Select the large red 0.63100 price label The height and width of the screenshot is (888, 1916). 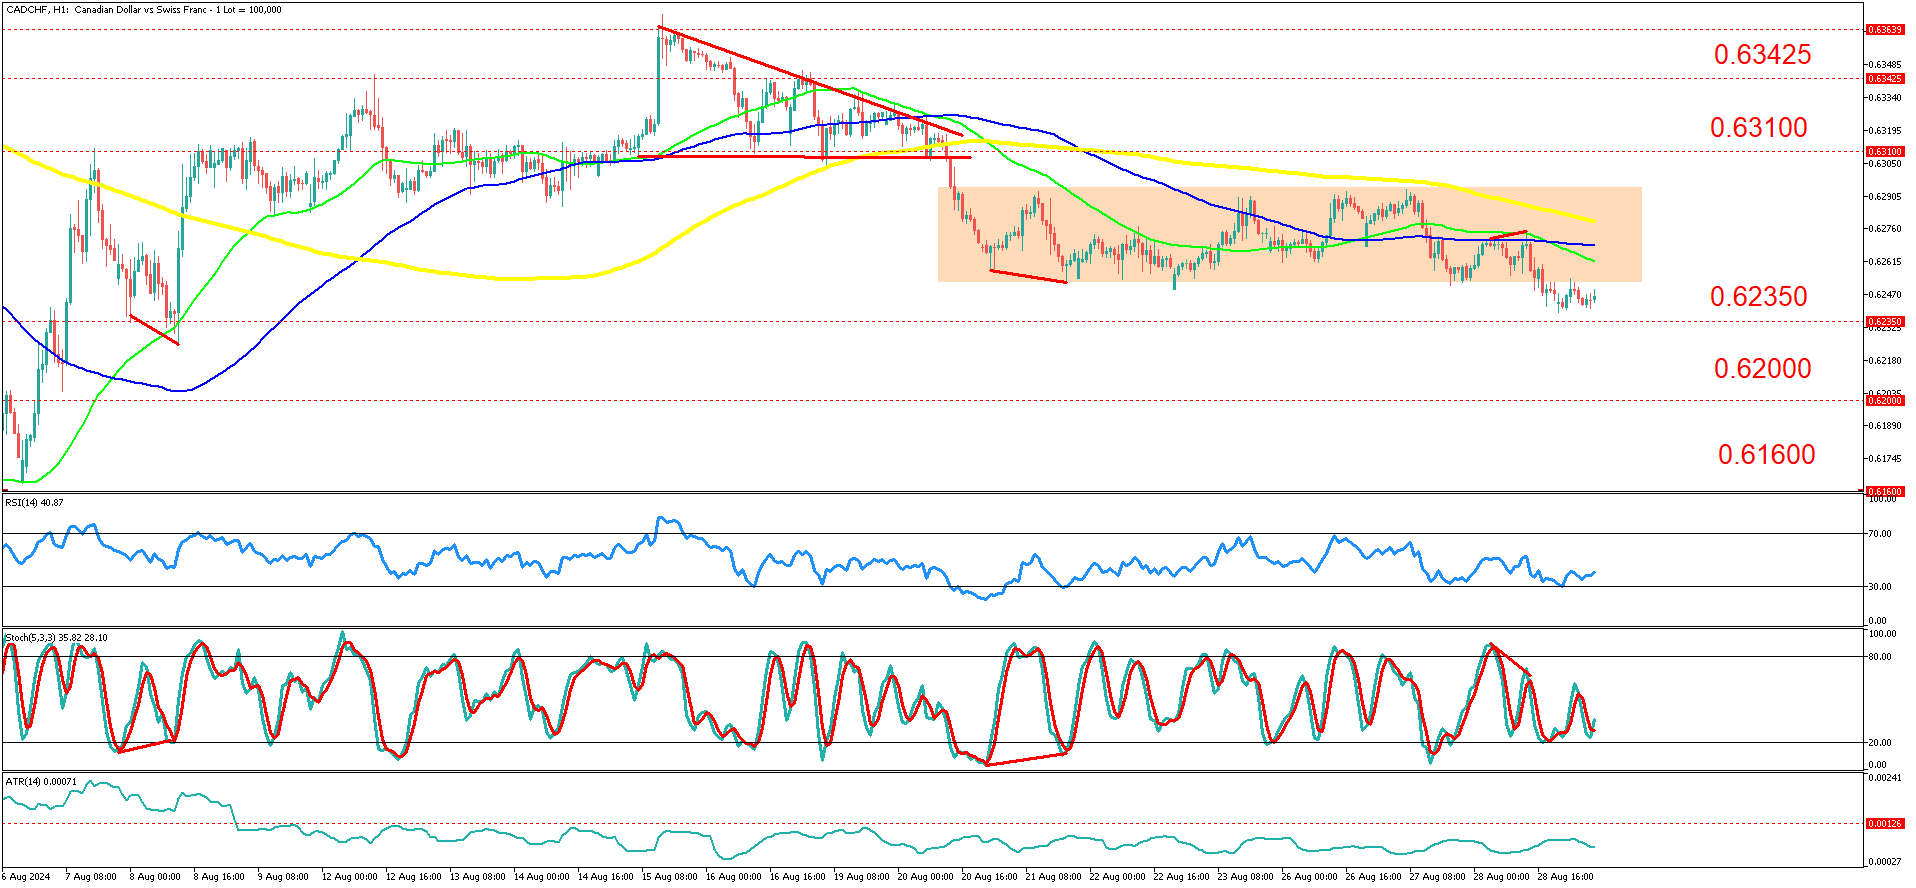coord(1758,128)
